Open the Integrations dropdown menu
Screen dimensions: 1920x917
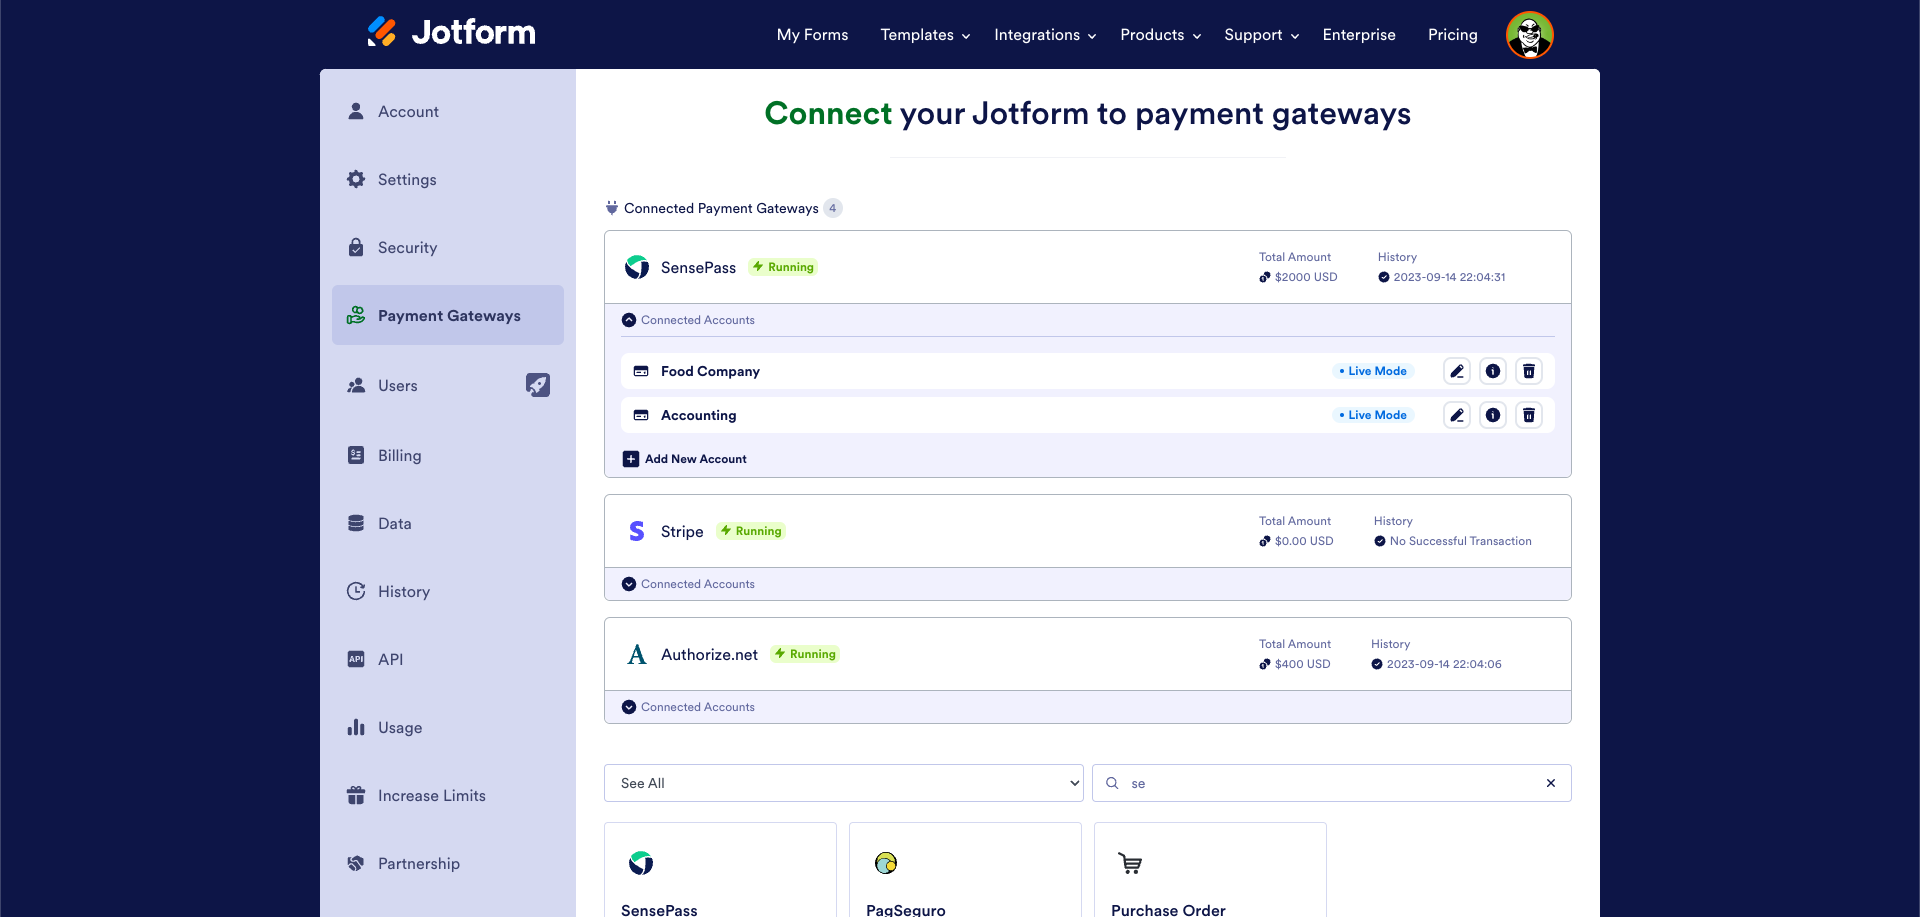tap(1045, 35)
